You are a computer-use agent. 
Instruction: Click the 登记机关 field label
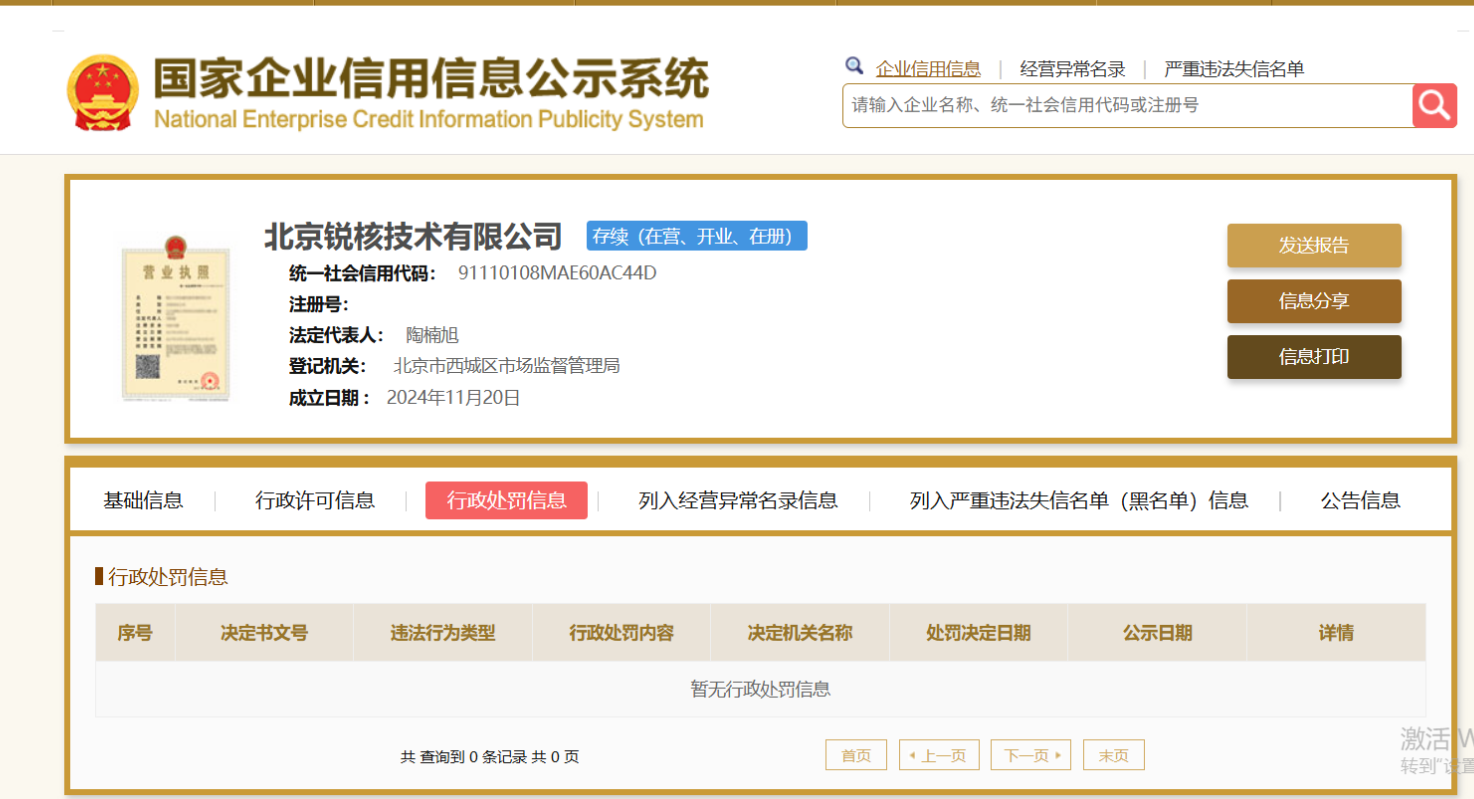click(x=328, y=366)
